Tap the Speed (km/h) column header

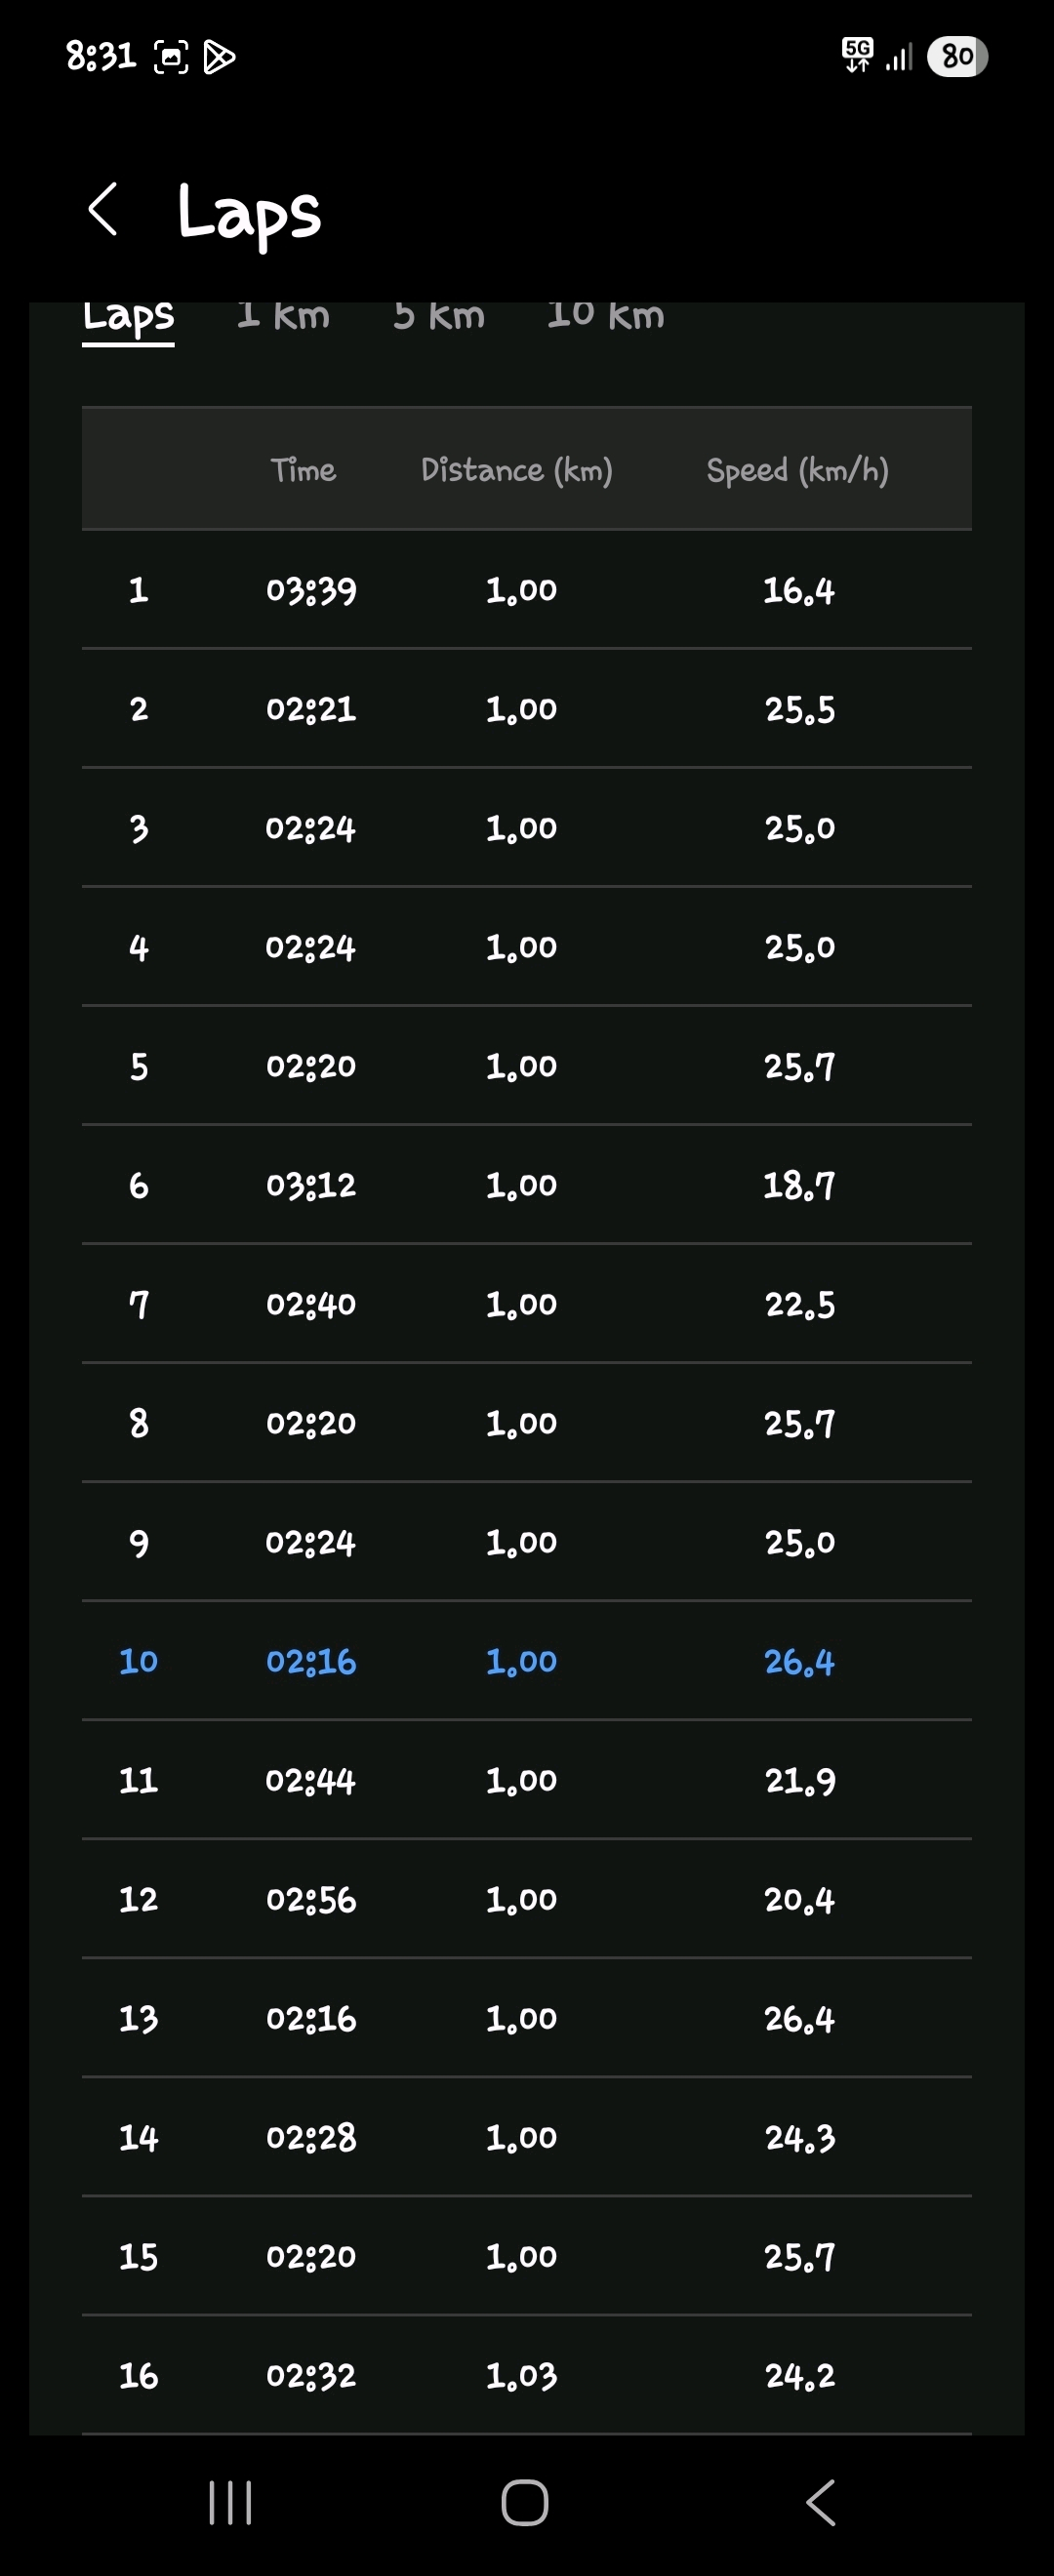click(797, 470)
